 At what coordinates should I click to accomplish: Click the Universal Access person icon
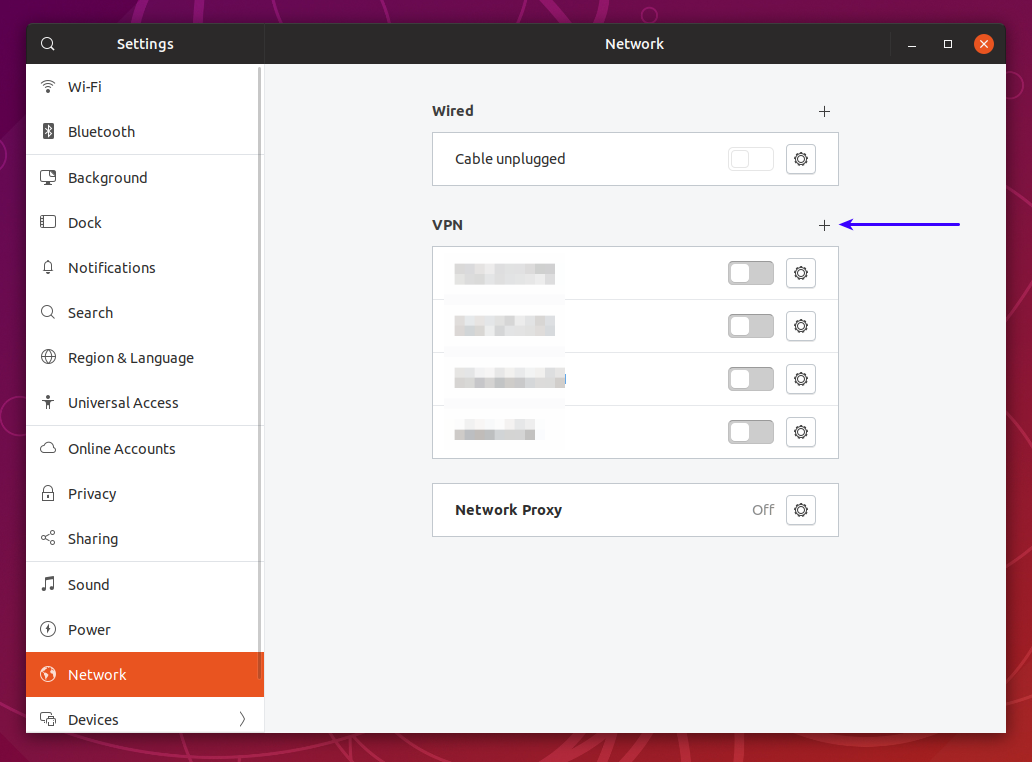click(x=48, y=402)
